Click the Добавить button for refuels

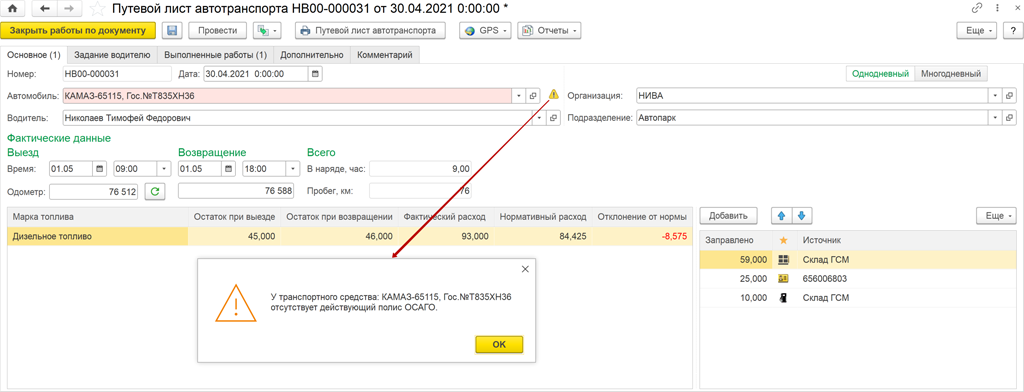[x=728, y=216]
